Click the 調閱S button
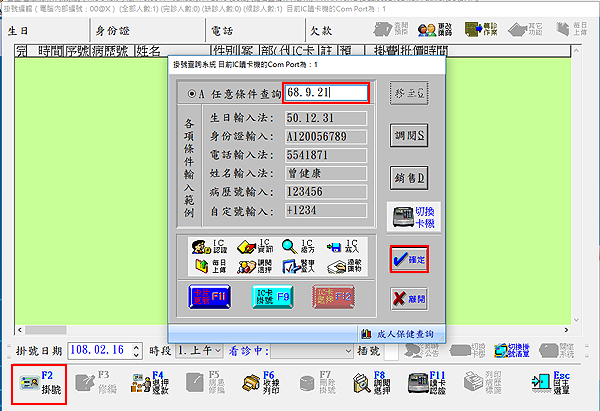The height and width of the screenshot is (411, 600). coord(409,135)
